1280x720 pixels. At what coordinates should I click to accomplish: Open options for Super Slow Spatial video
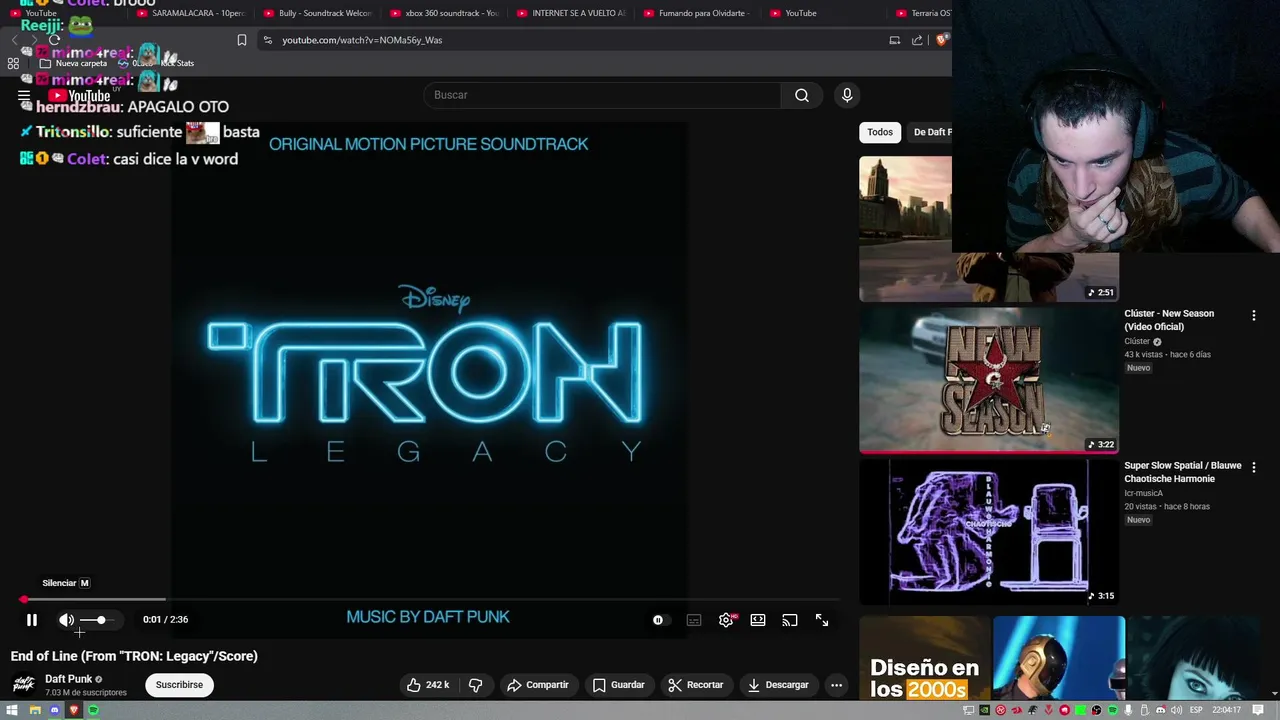click(1253, 467)
